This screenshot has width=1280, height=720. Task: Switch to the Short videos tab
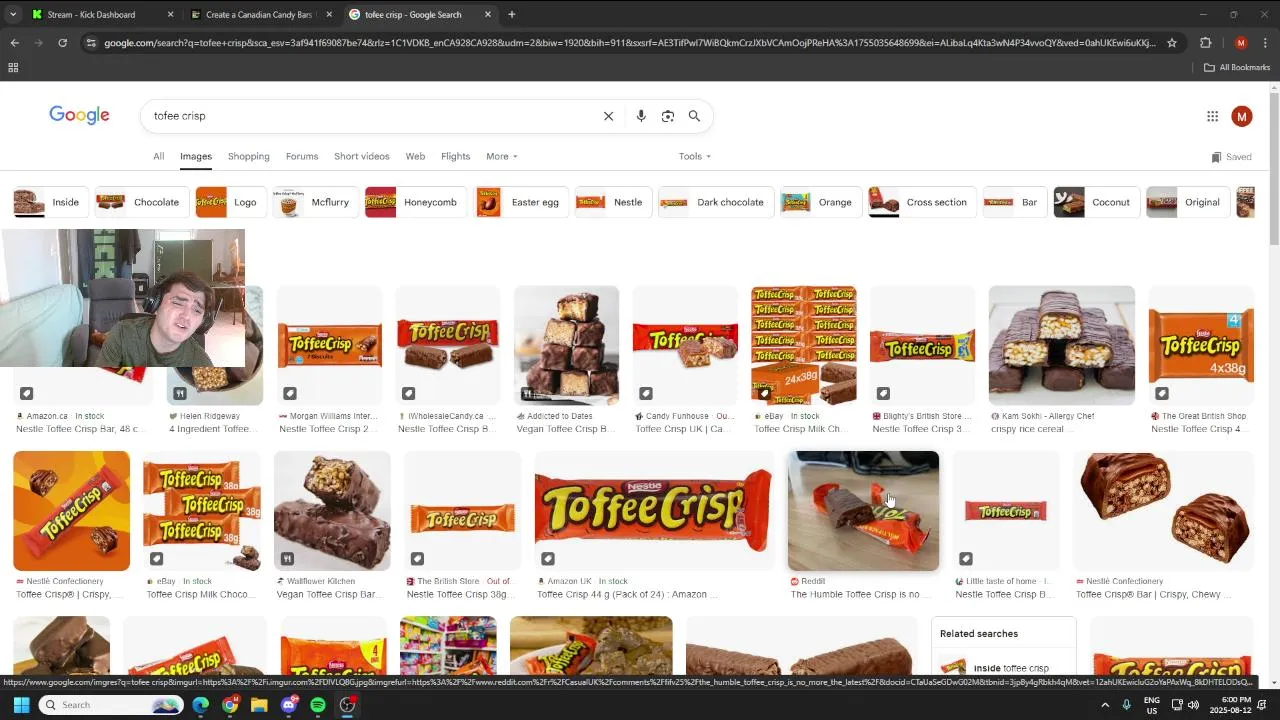point(362,156)
